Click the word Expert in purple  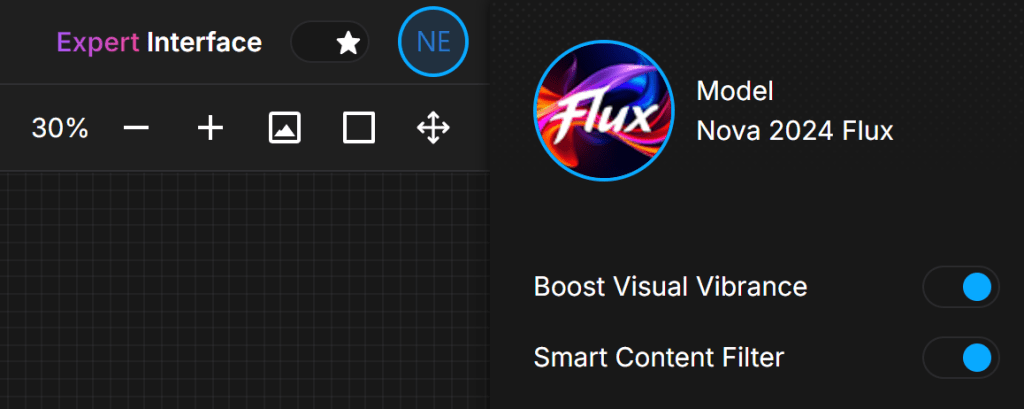(98, 43)
